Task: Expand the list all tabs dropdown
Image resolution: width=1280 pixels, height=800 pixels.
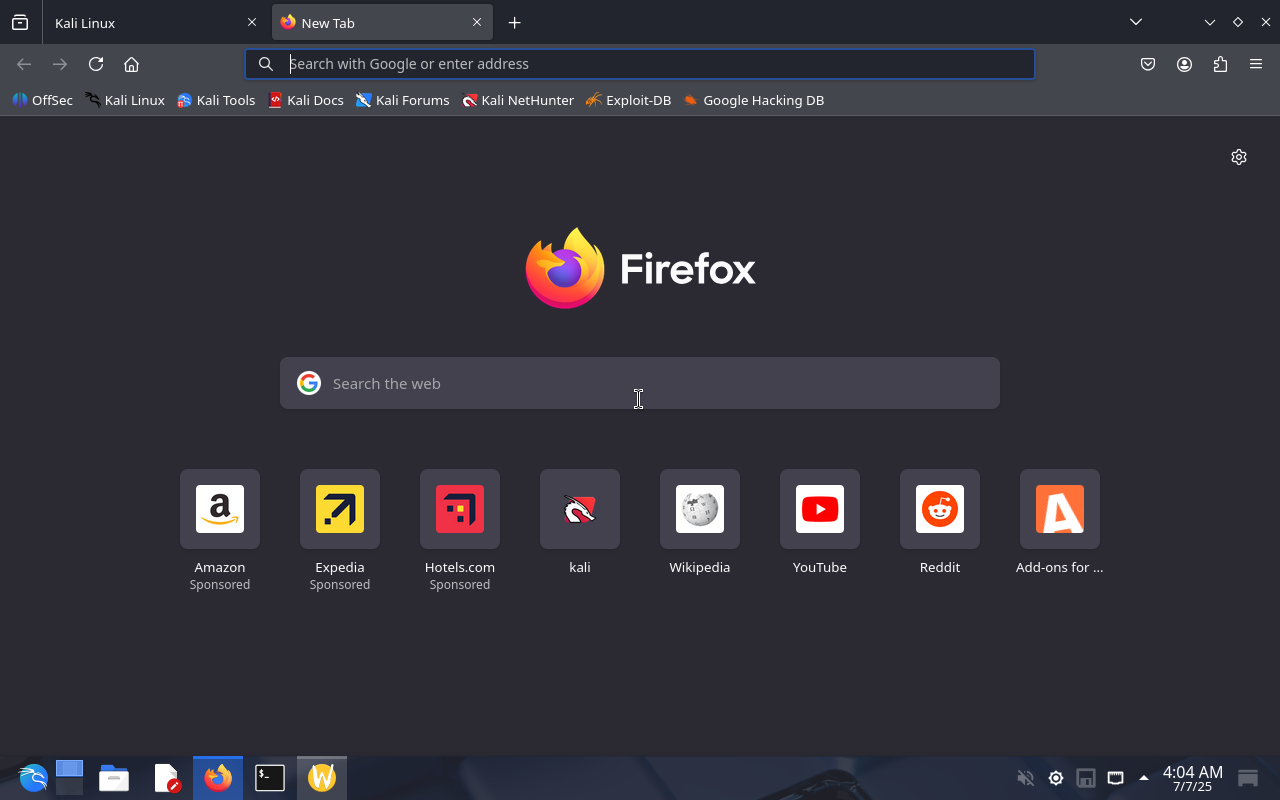Action: 1136,22
